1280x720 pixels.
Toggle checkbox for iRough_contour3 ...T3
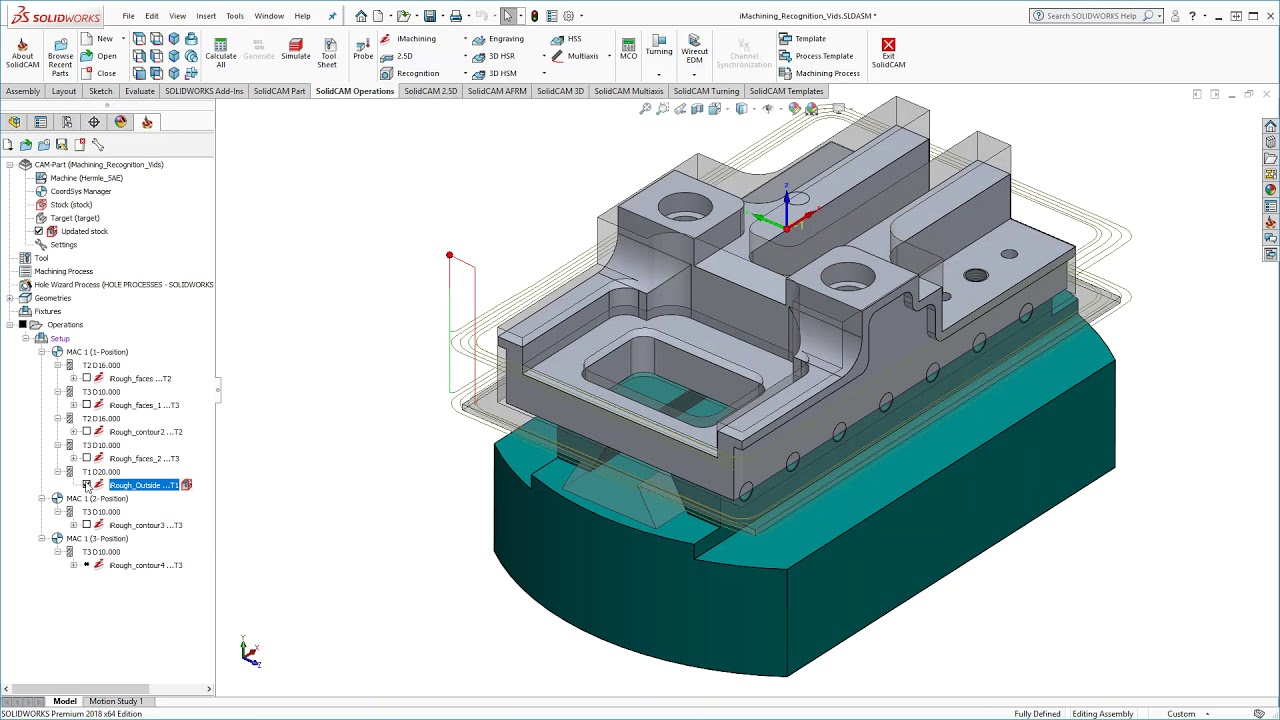coord(86,525)
